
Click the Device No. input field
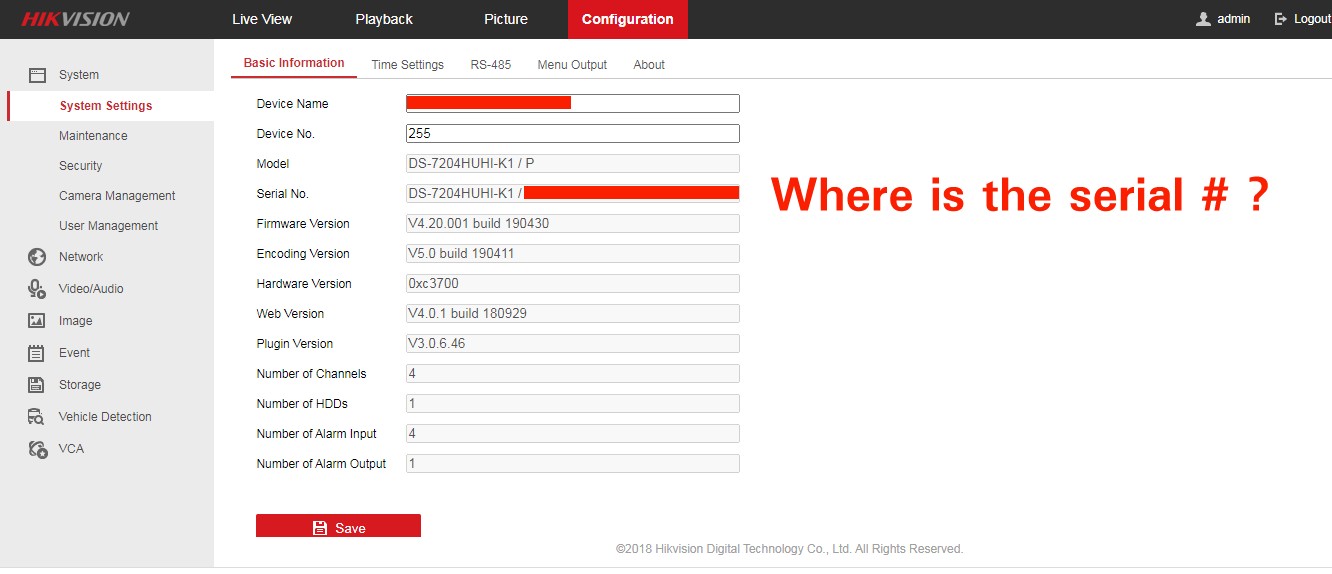[572, 133]
